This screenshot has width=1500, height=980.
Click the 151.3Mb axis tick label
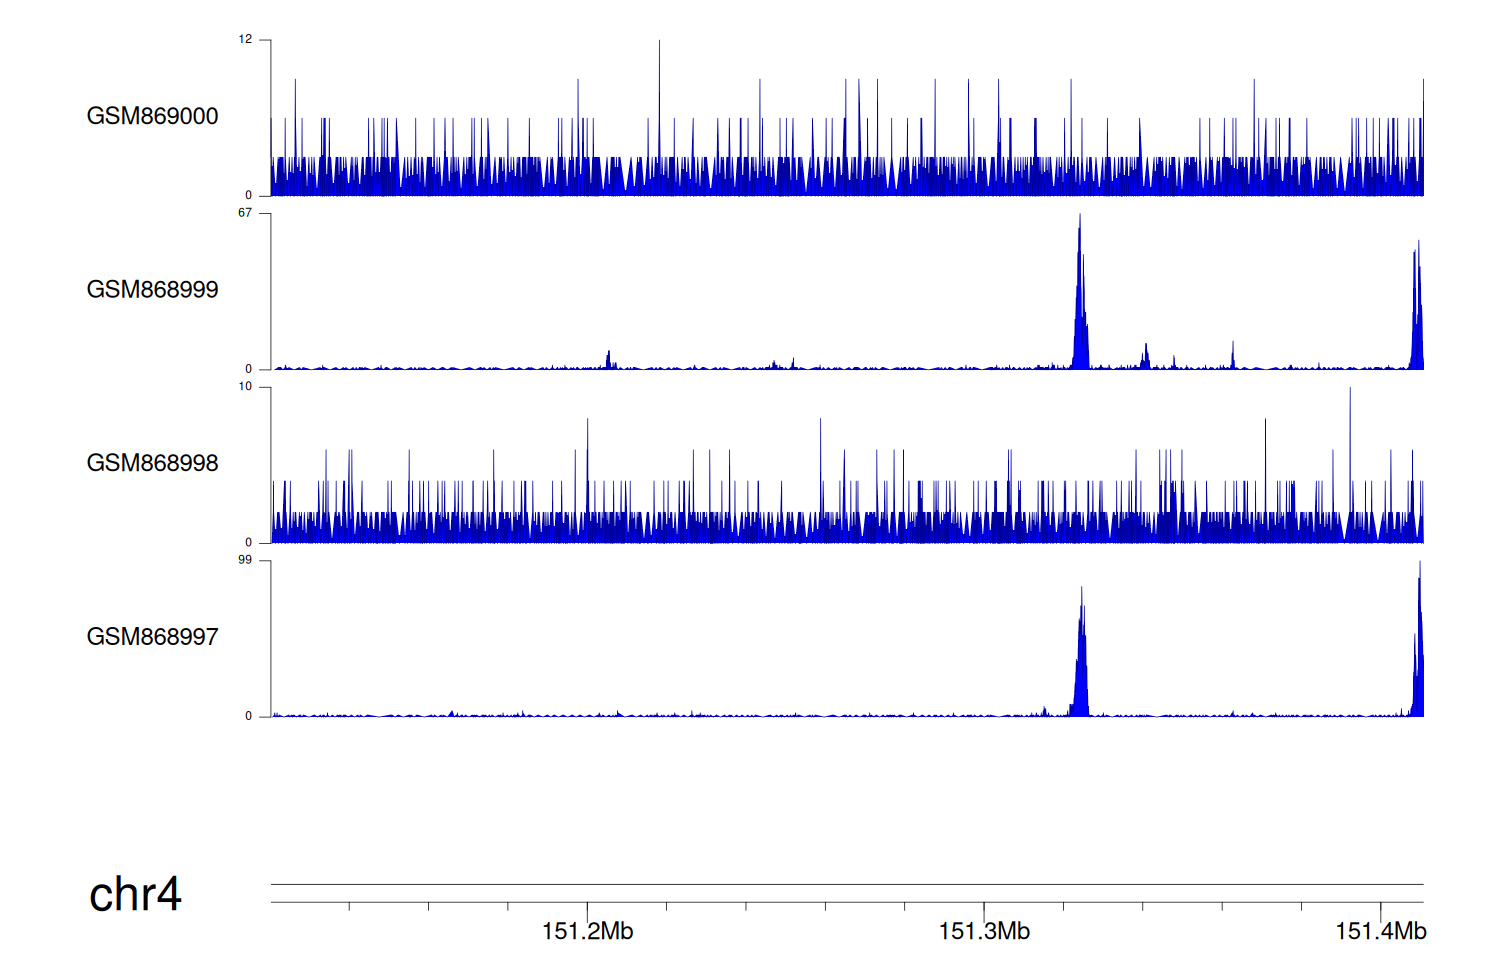point(984,932)
